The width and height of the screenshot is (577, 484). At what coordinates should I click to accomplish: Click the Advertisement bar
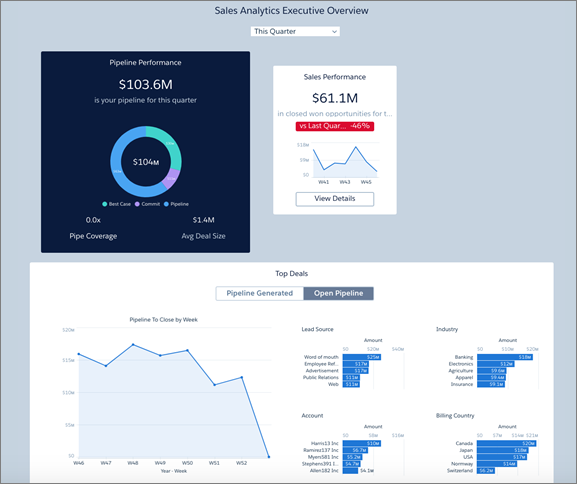tap(355, 371)
